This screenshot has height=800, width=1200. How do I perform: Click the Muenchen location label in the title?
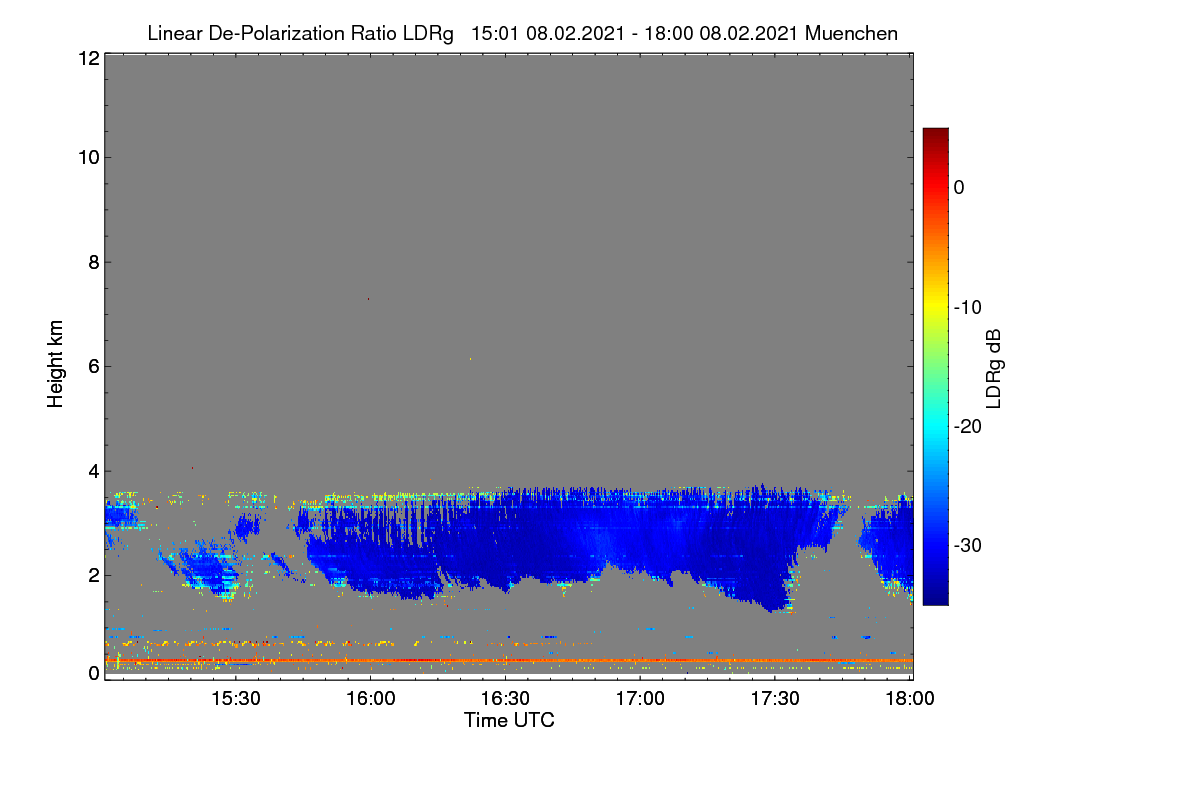(851, 33)
